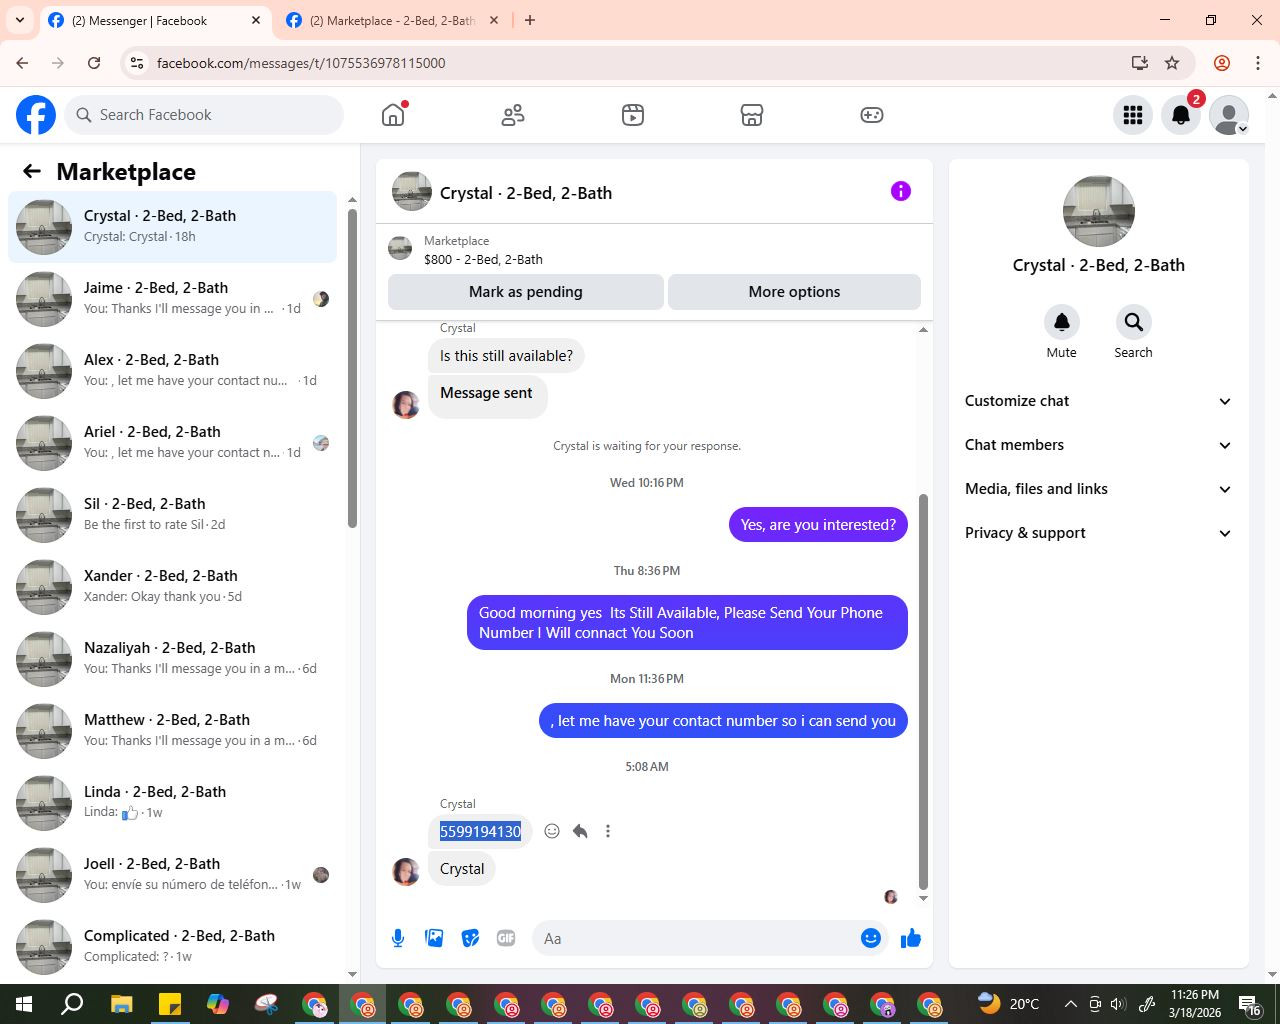
Task: Open Windows Start menu
Action: [24, 1004]
